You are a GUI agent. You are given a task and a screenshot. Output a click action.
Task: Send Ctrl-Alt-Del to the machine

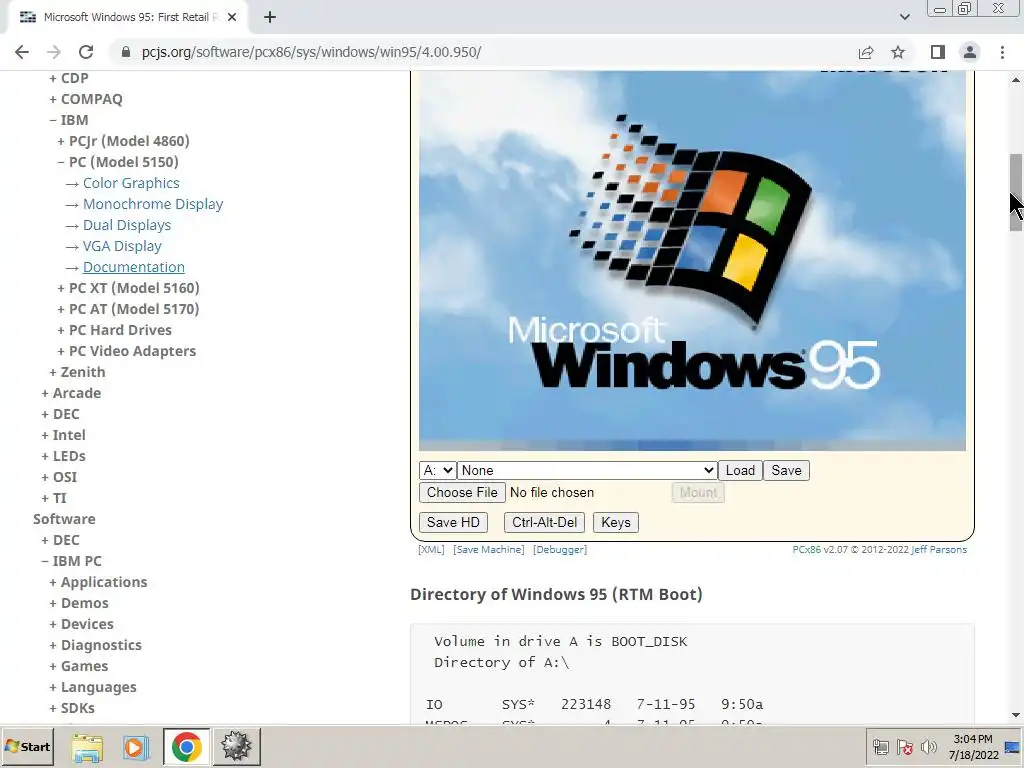545,522
